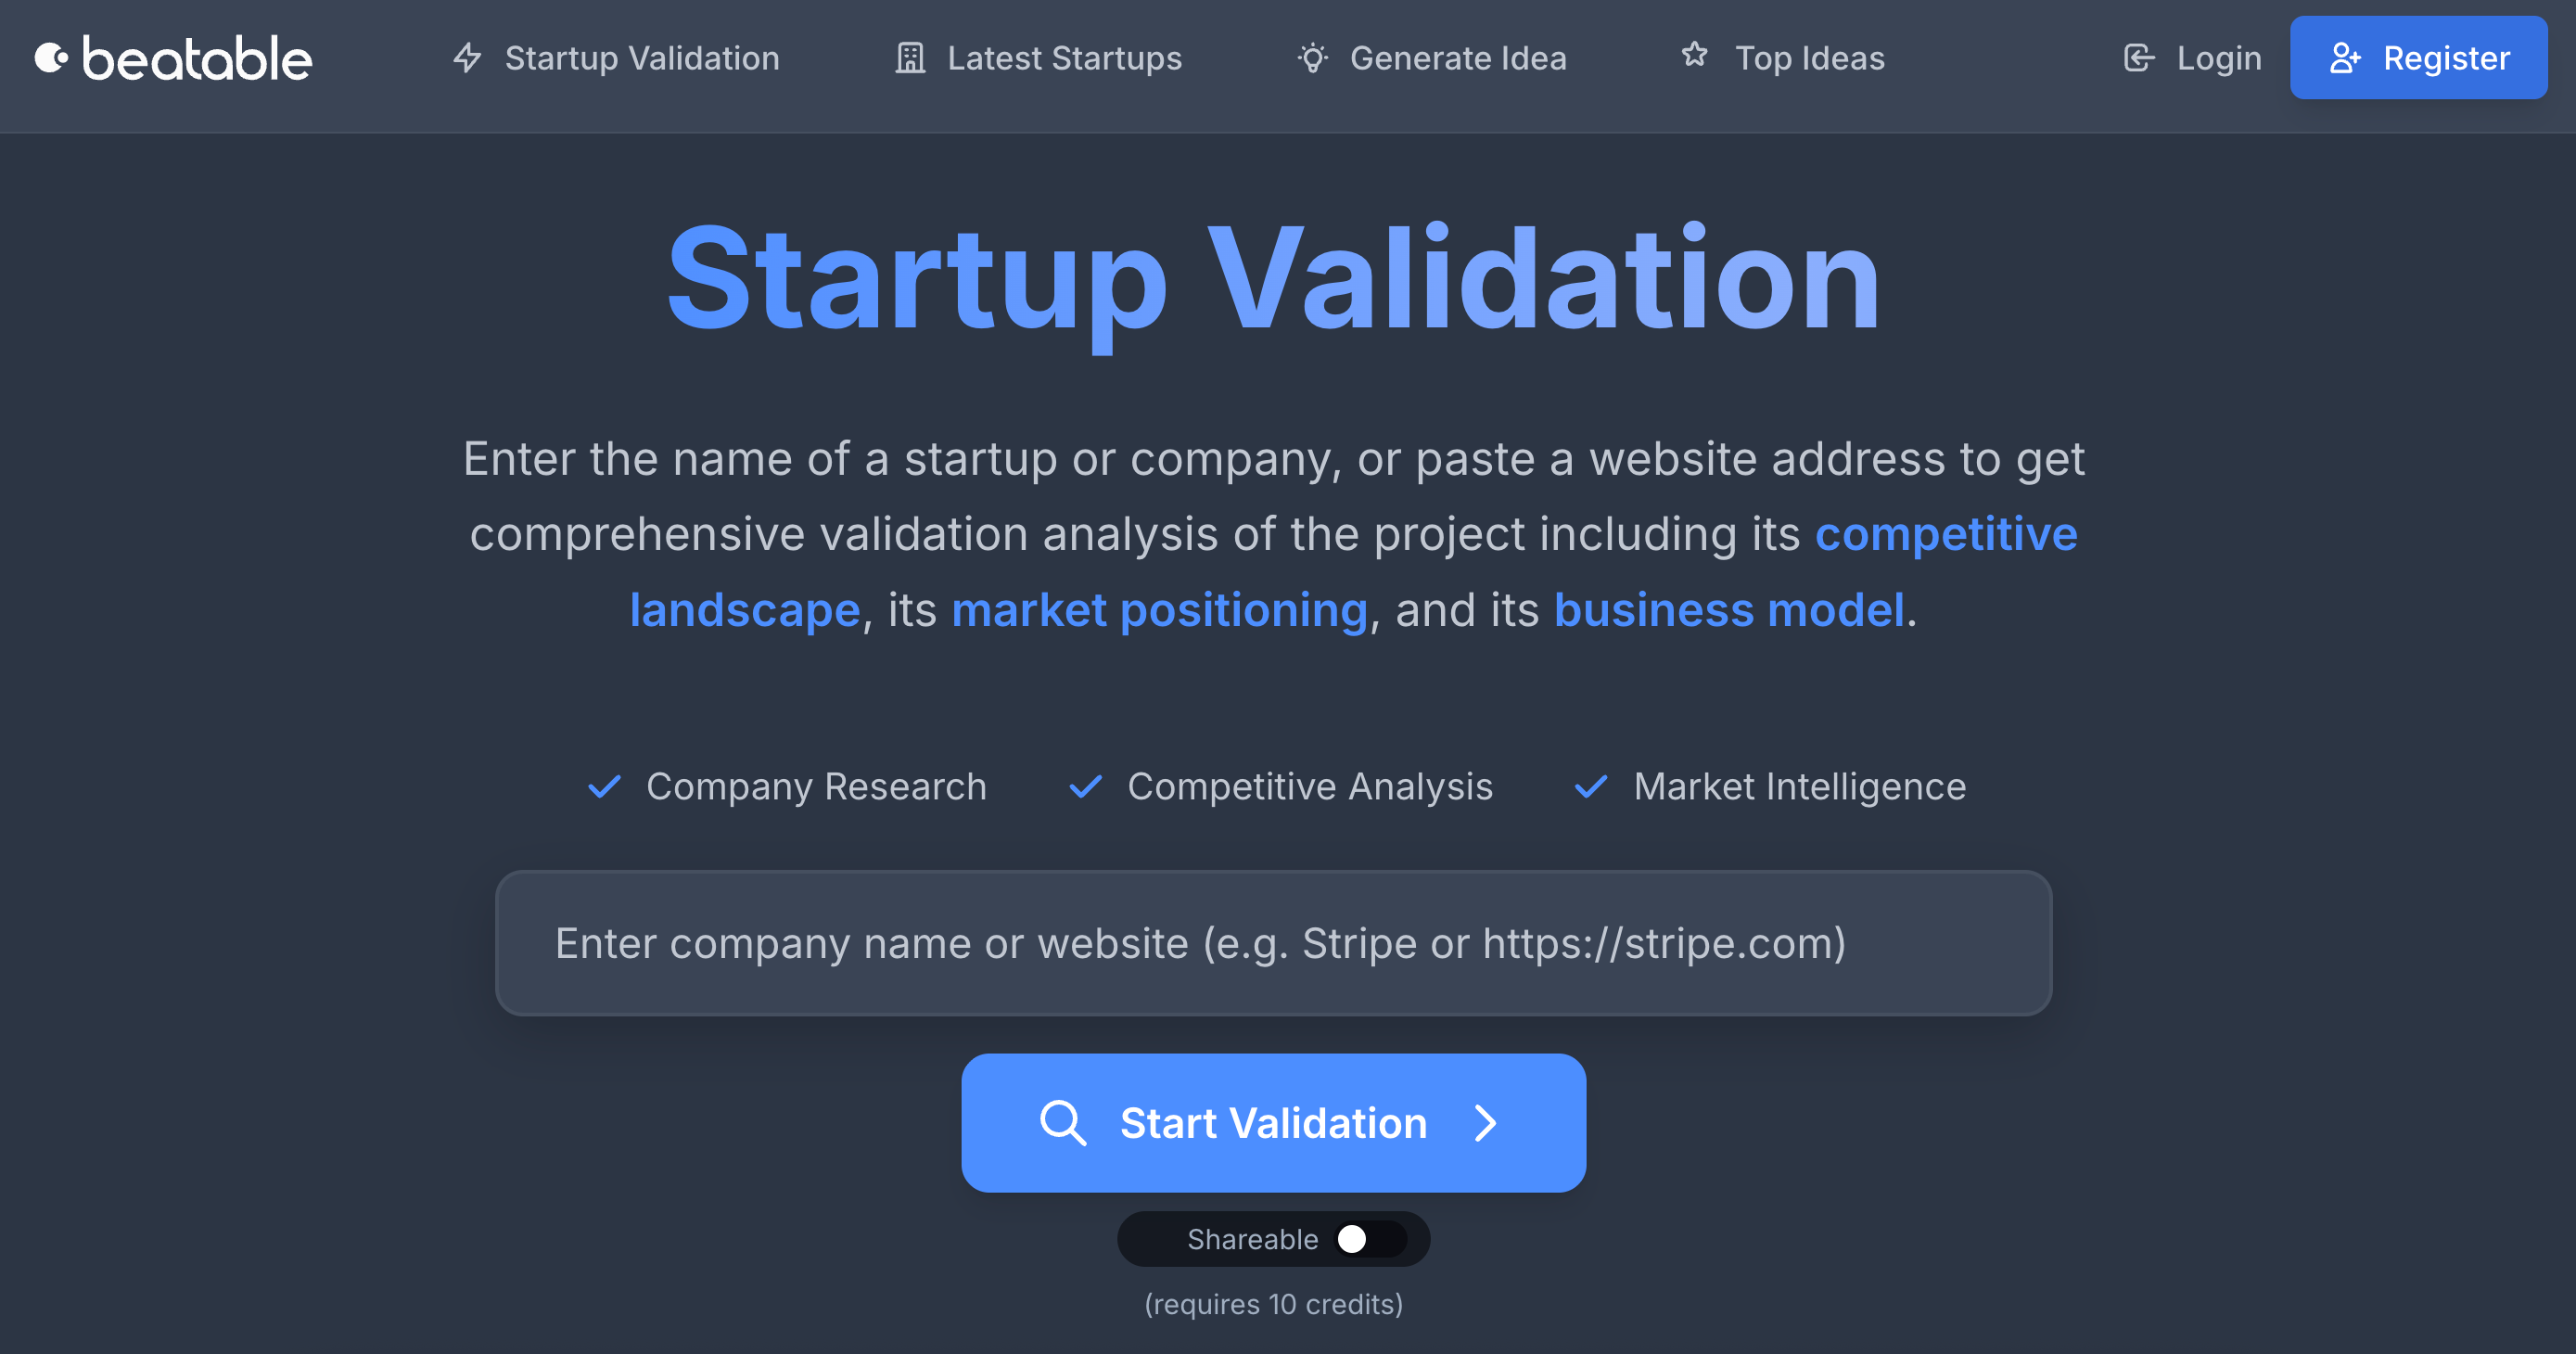The image size is (2576, 1354).
Task: Click the login arrow icon
Action: (x=2138, y=58)
